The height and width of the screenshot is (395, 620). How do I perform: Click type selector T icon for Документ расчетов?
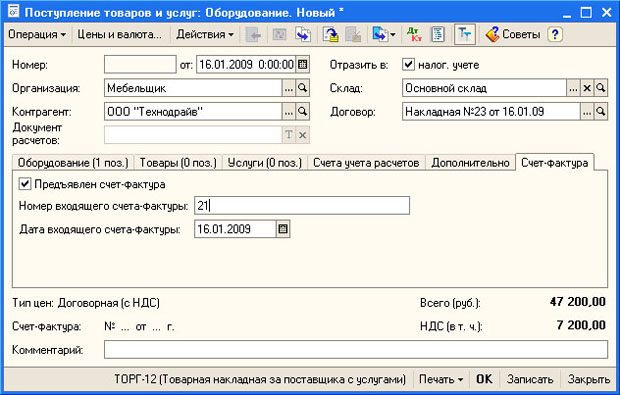pyautogui.click(x=289, y=135)
